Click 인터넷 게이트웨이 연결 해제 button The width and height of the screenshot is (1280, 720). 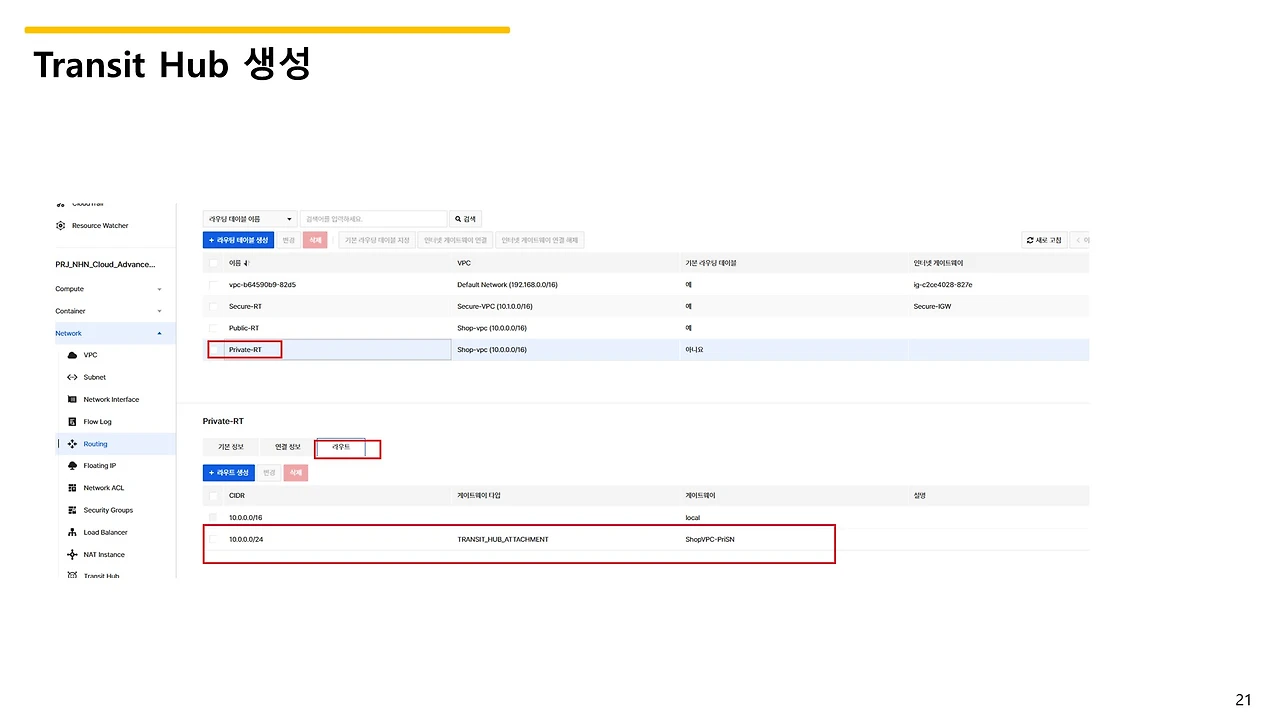[x=539, y=240]
